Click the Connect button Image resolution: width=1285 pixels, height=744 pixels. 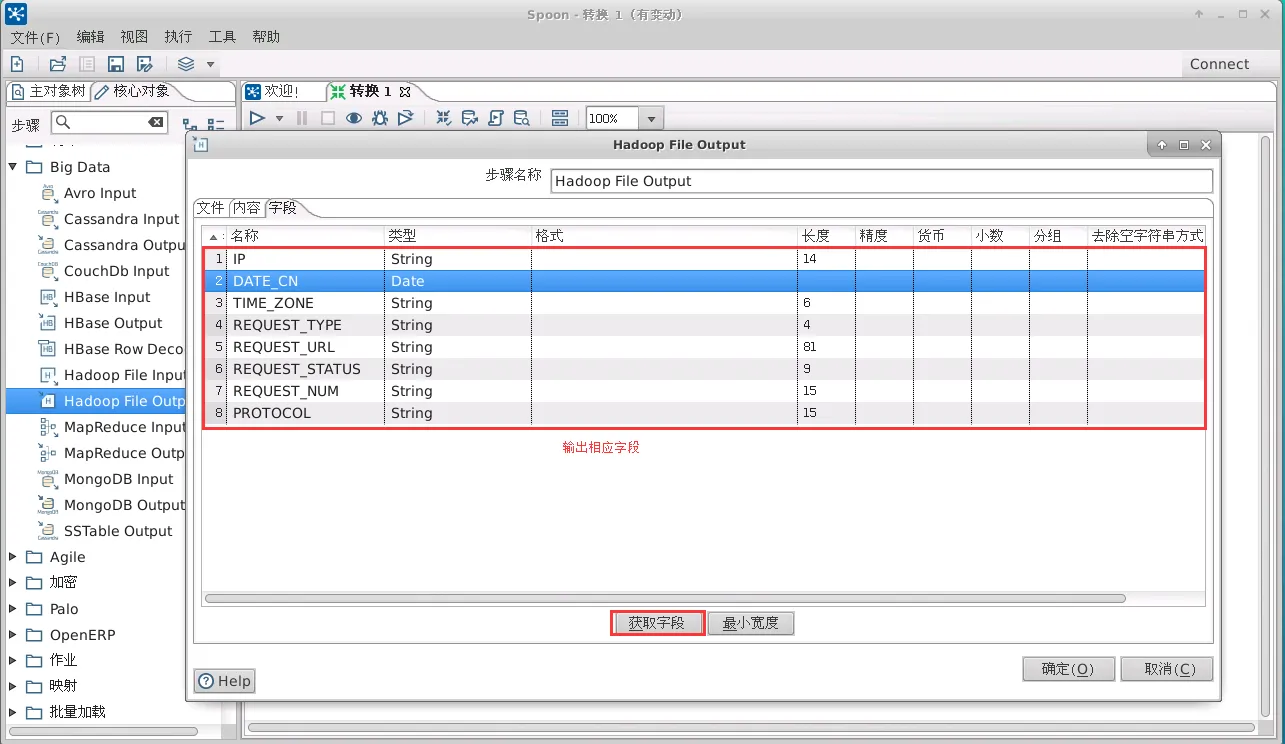coord(1219,64)
